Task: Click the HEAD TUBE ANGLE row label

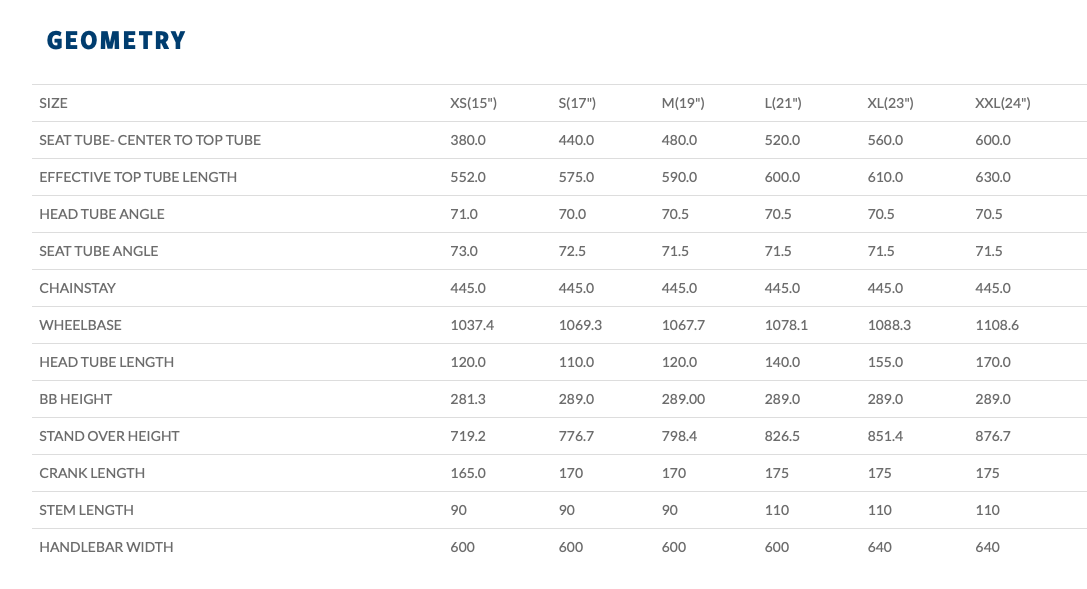Action: [102, 214]
